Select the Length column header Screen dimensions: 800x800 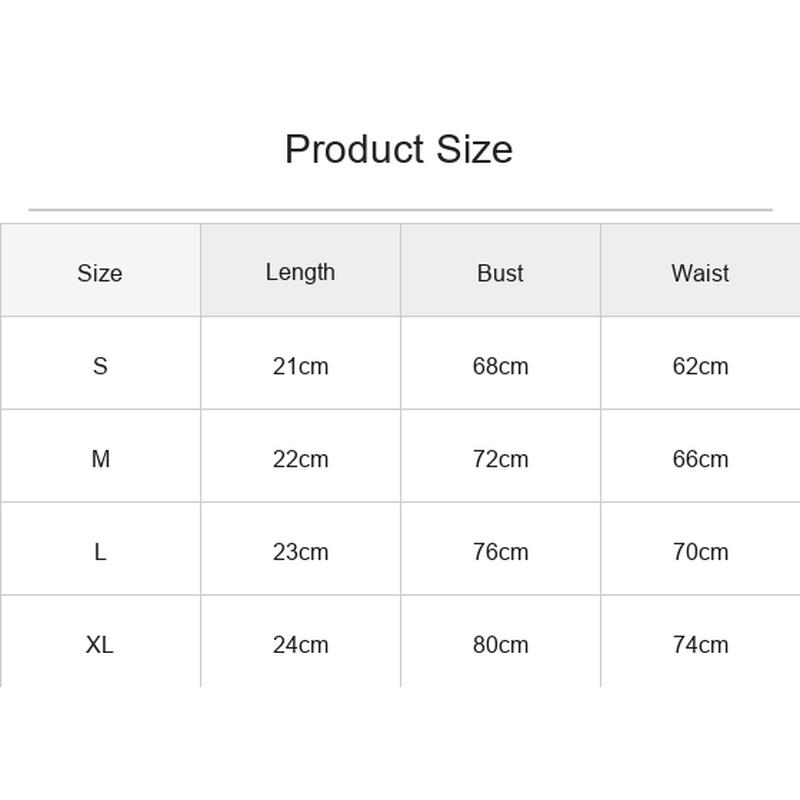[301, 273]
